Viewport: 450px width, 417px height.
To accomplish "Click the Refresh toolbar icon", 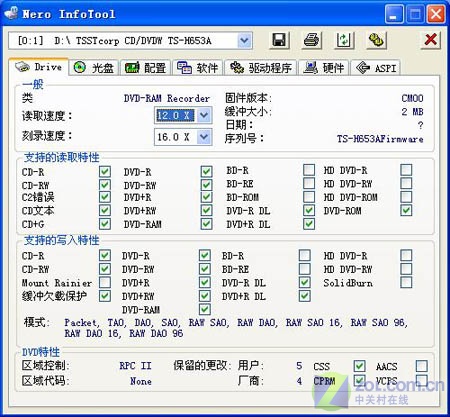I will (x=344, y=40).
